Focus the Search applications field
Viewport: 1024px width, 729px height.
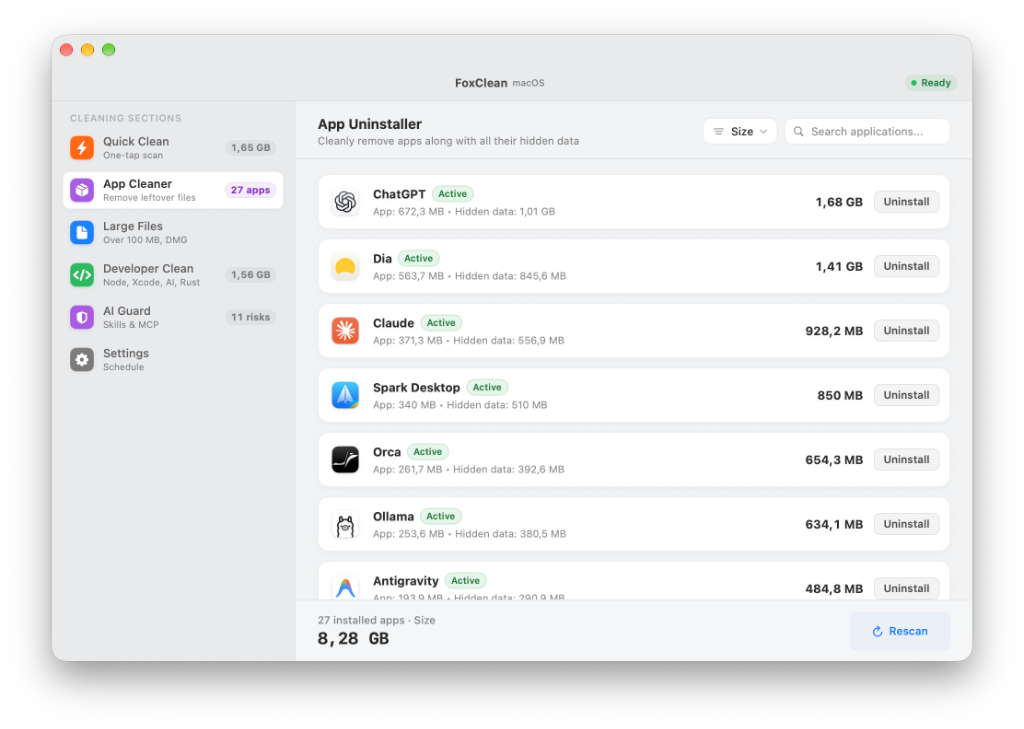click(x=867, y=131)
